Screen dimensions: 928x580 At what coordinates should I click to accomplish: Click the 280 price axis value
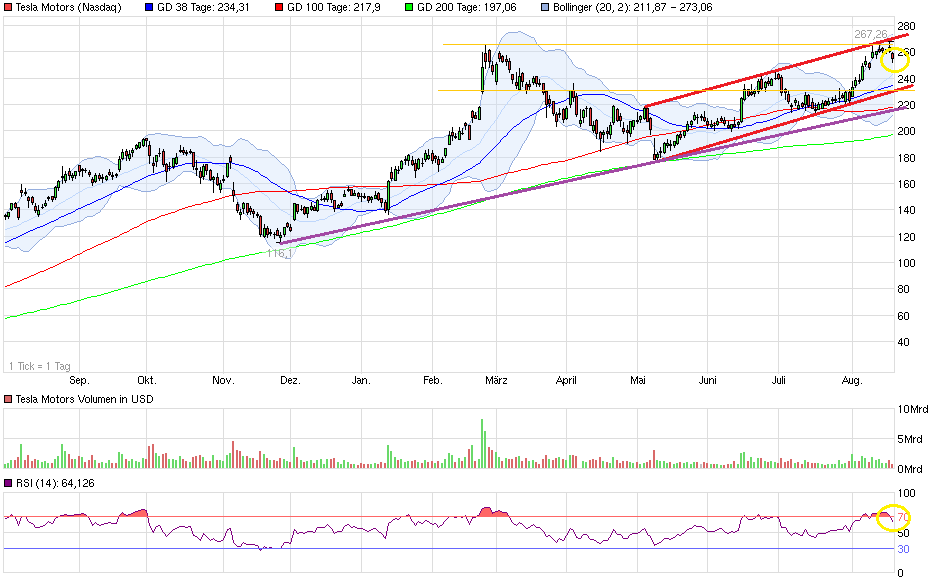point(907,26)
